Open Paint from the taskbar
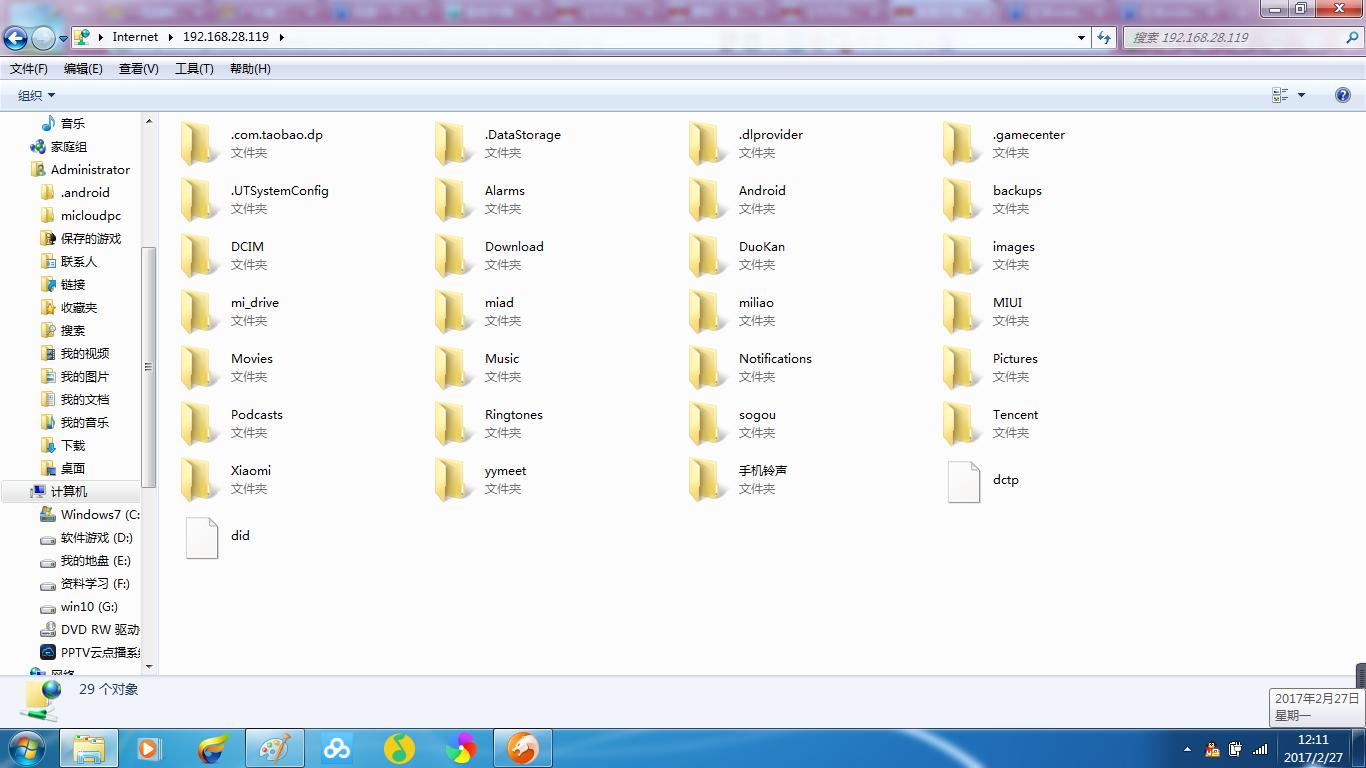The width and height of the screenshot is (1366, 768). (x=274, y=748)
